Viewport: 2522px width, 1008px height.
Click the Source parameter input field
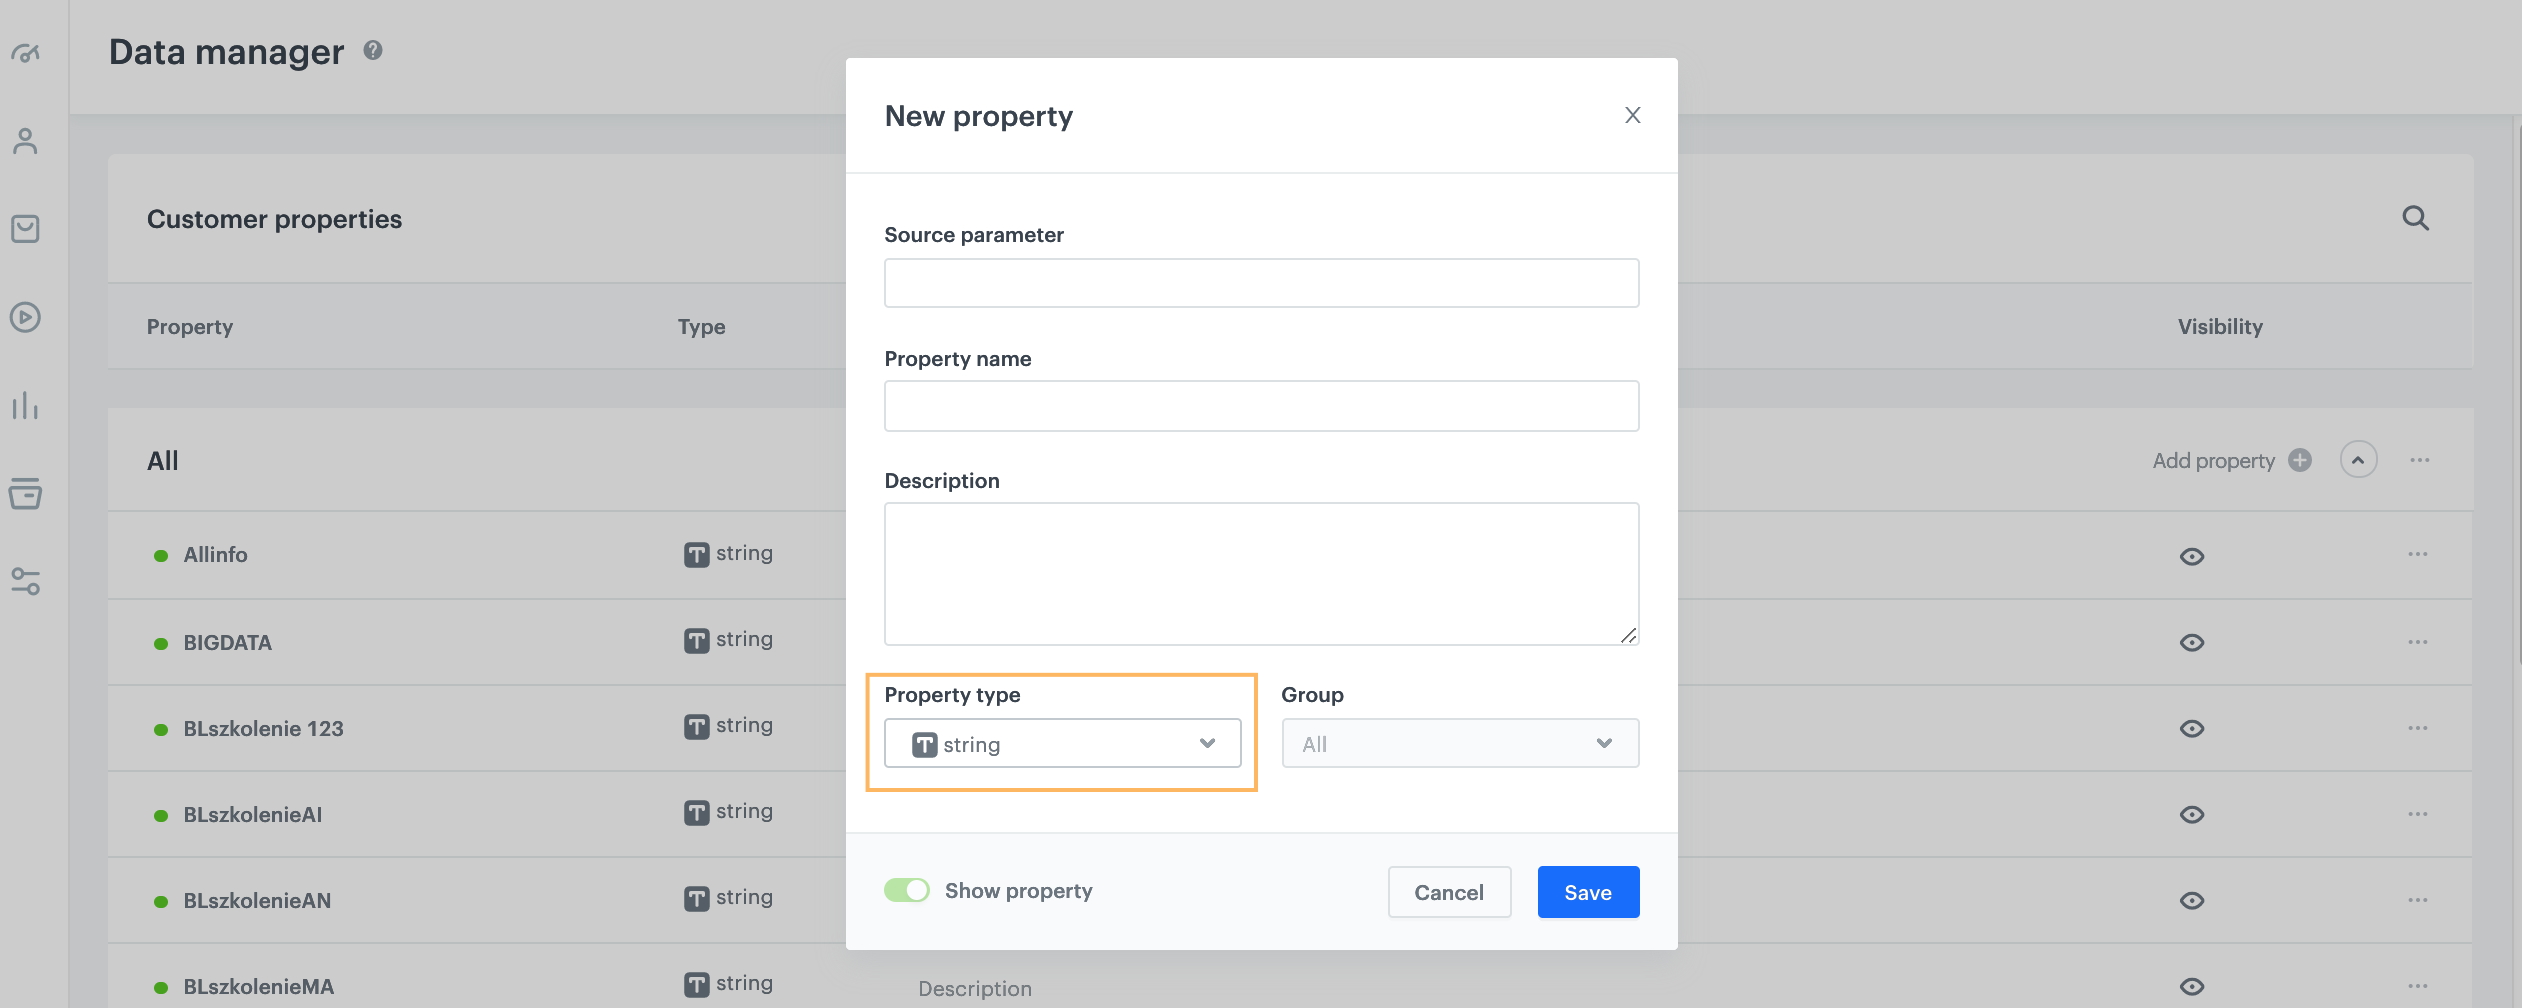[1260, 283]
